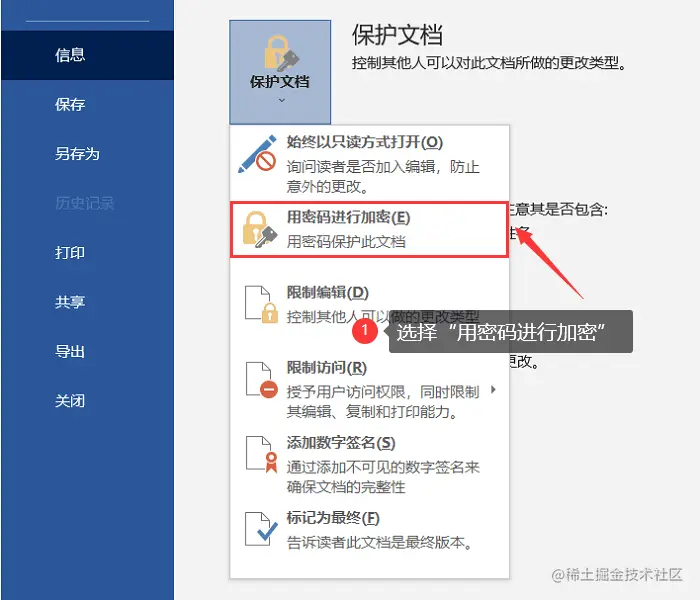700x600 pixels.
Task: Select 标记为最终(F) option
Action: tap(370, 529)
